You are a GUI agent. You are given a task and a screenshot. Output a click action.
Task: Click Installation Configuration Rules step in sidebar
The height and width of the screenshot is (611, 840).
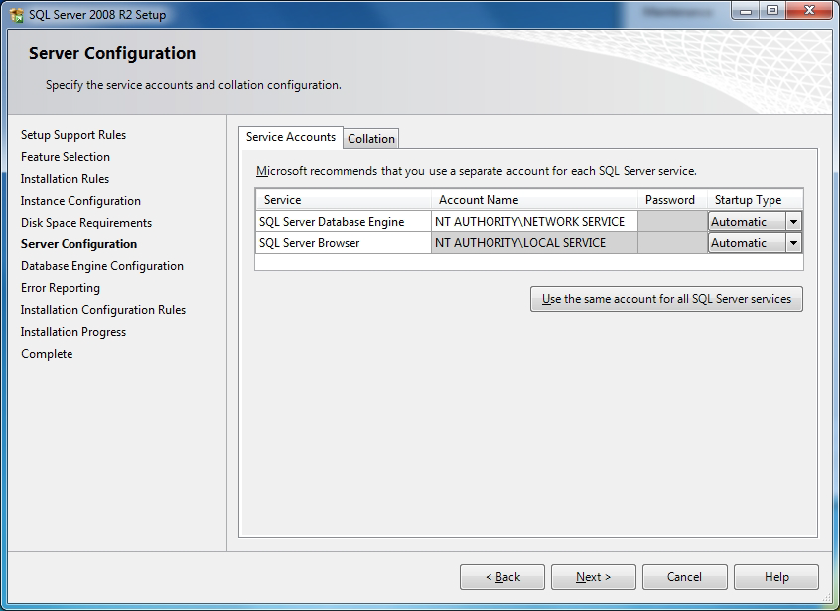point(103,310)
